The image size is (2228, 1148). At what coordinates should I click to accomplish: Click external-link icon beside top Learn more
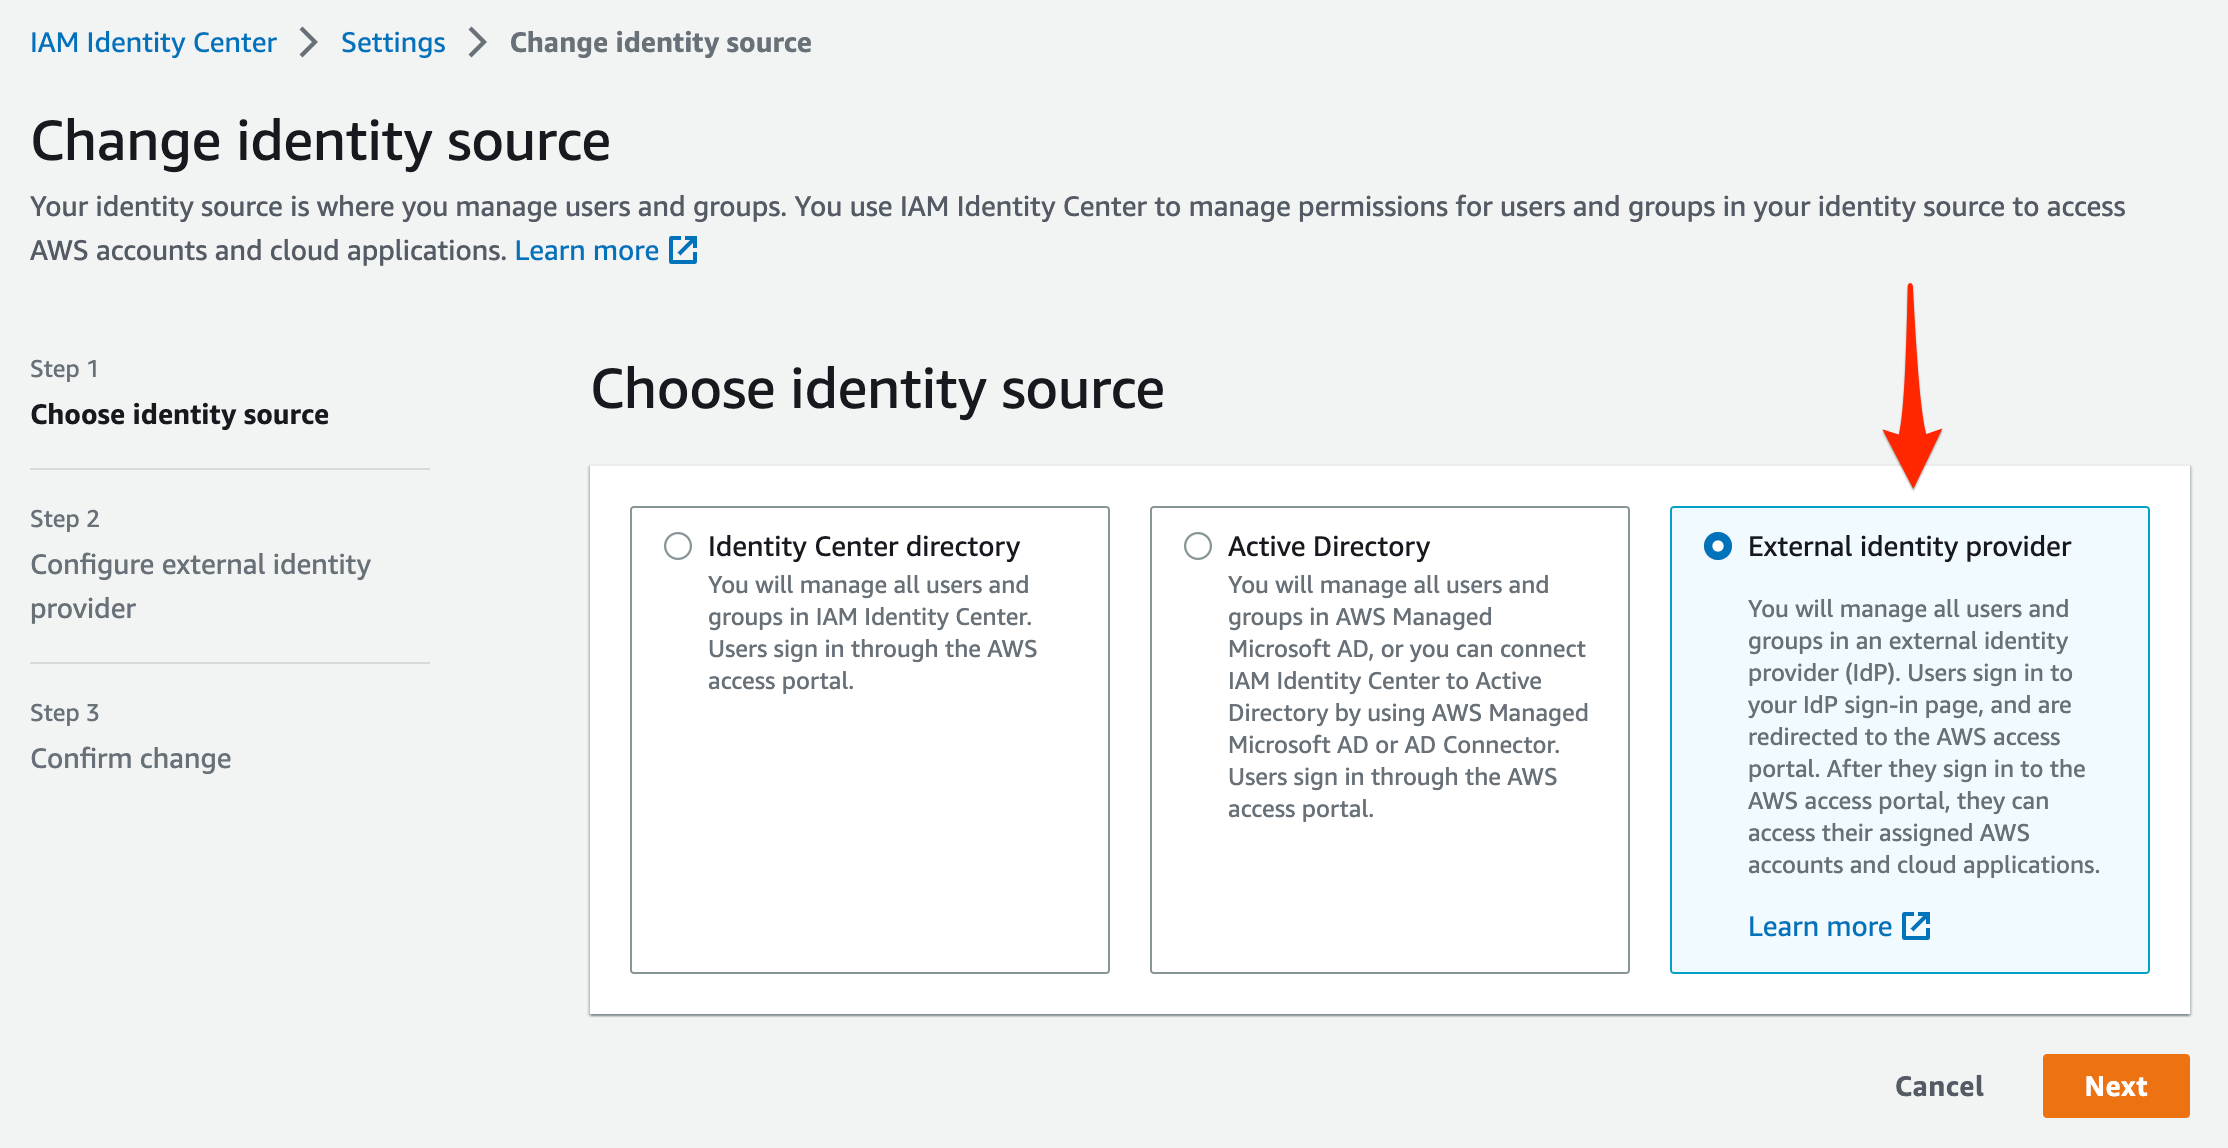click(x=683, y=250)
